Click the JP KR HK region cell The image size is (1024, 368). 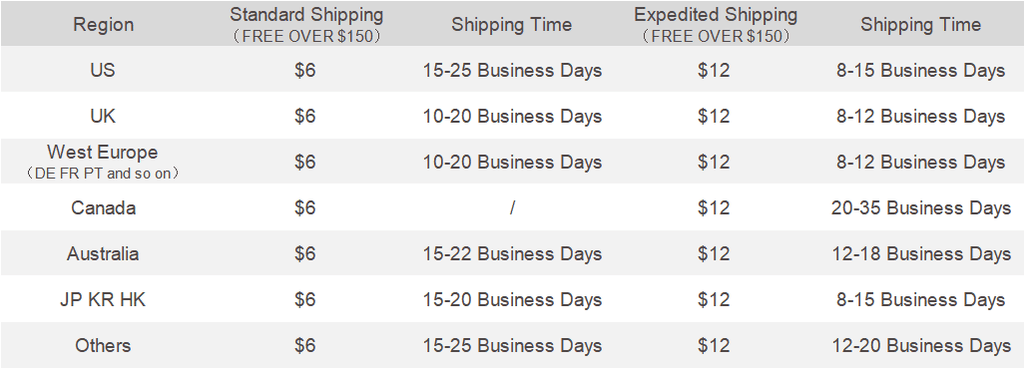pyautogui.click(x=103, y=299)
